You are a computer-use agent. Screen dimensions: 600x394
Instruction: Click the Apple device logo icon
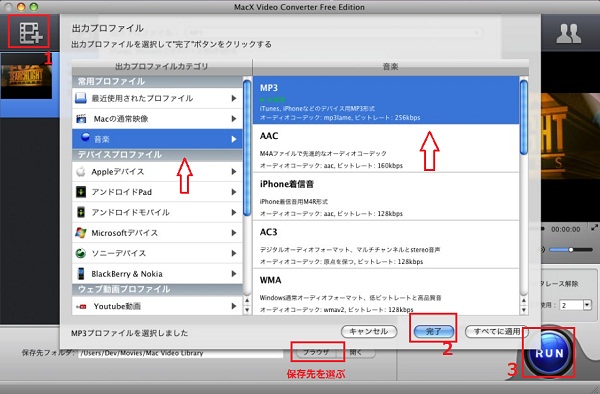[x=81, y=171]
